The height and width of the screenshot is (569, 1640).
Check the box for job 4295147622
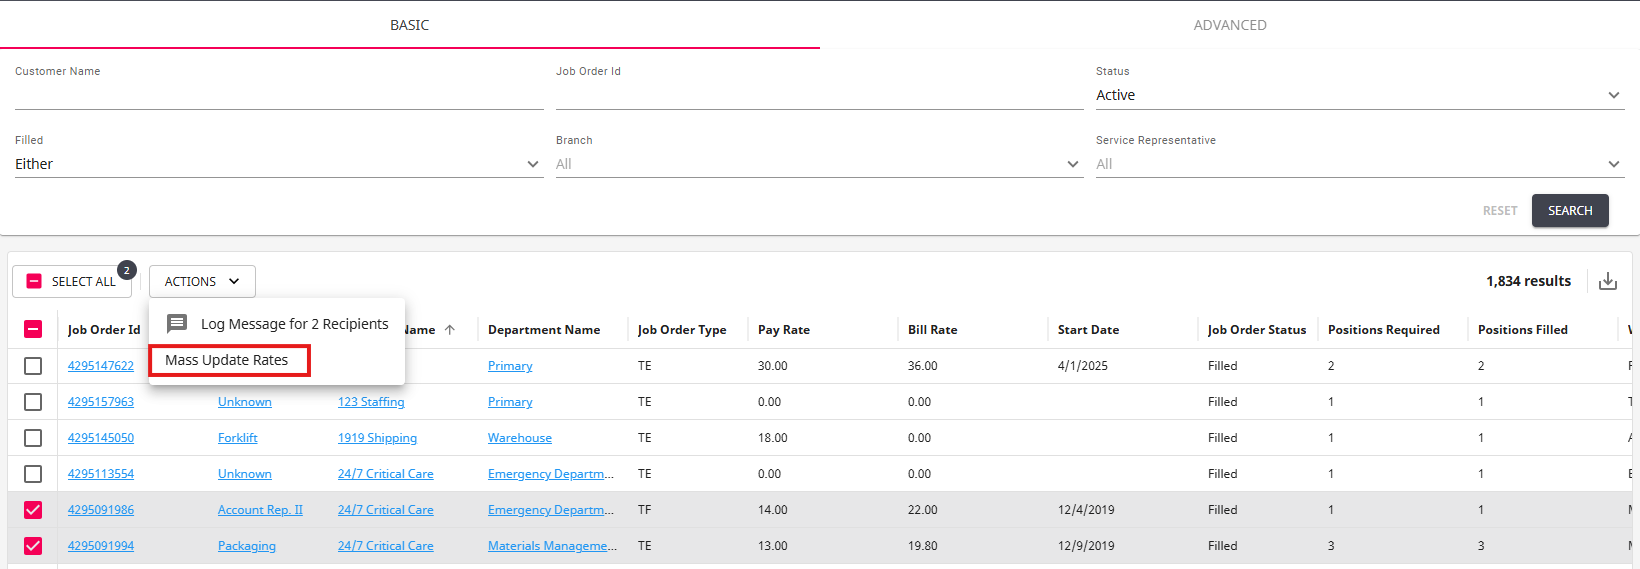coord(33,366)
